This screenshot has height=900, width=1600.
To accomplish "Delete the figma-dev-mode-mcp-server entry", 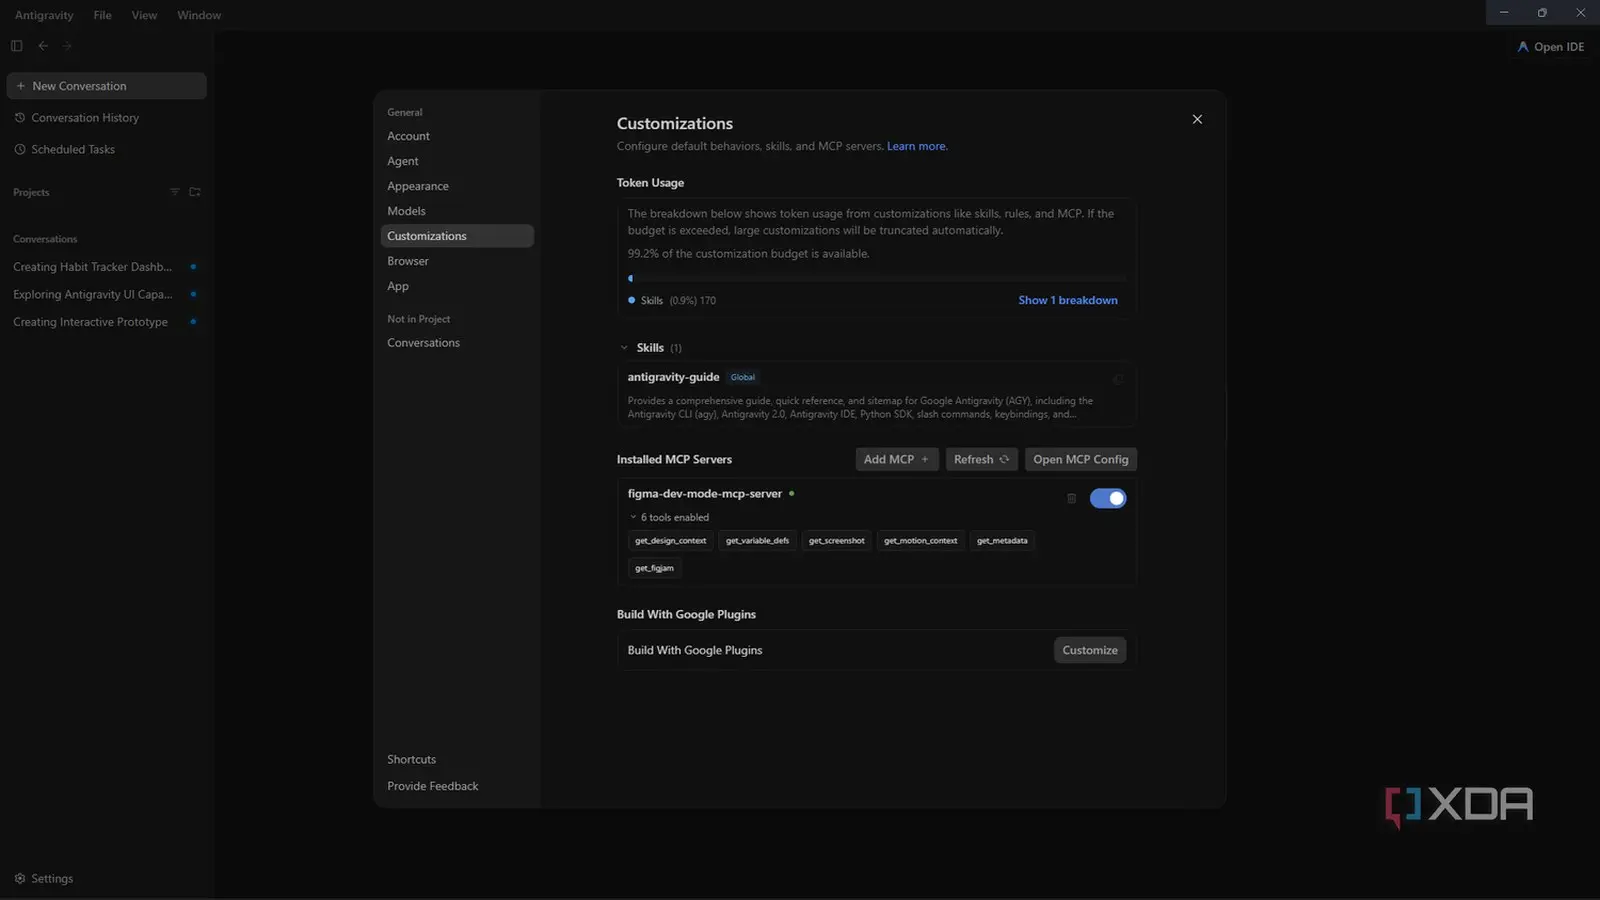I will click(x=1071, y=498).
